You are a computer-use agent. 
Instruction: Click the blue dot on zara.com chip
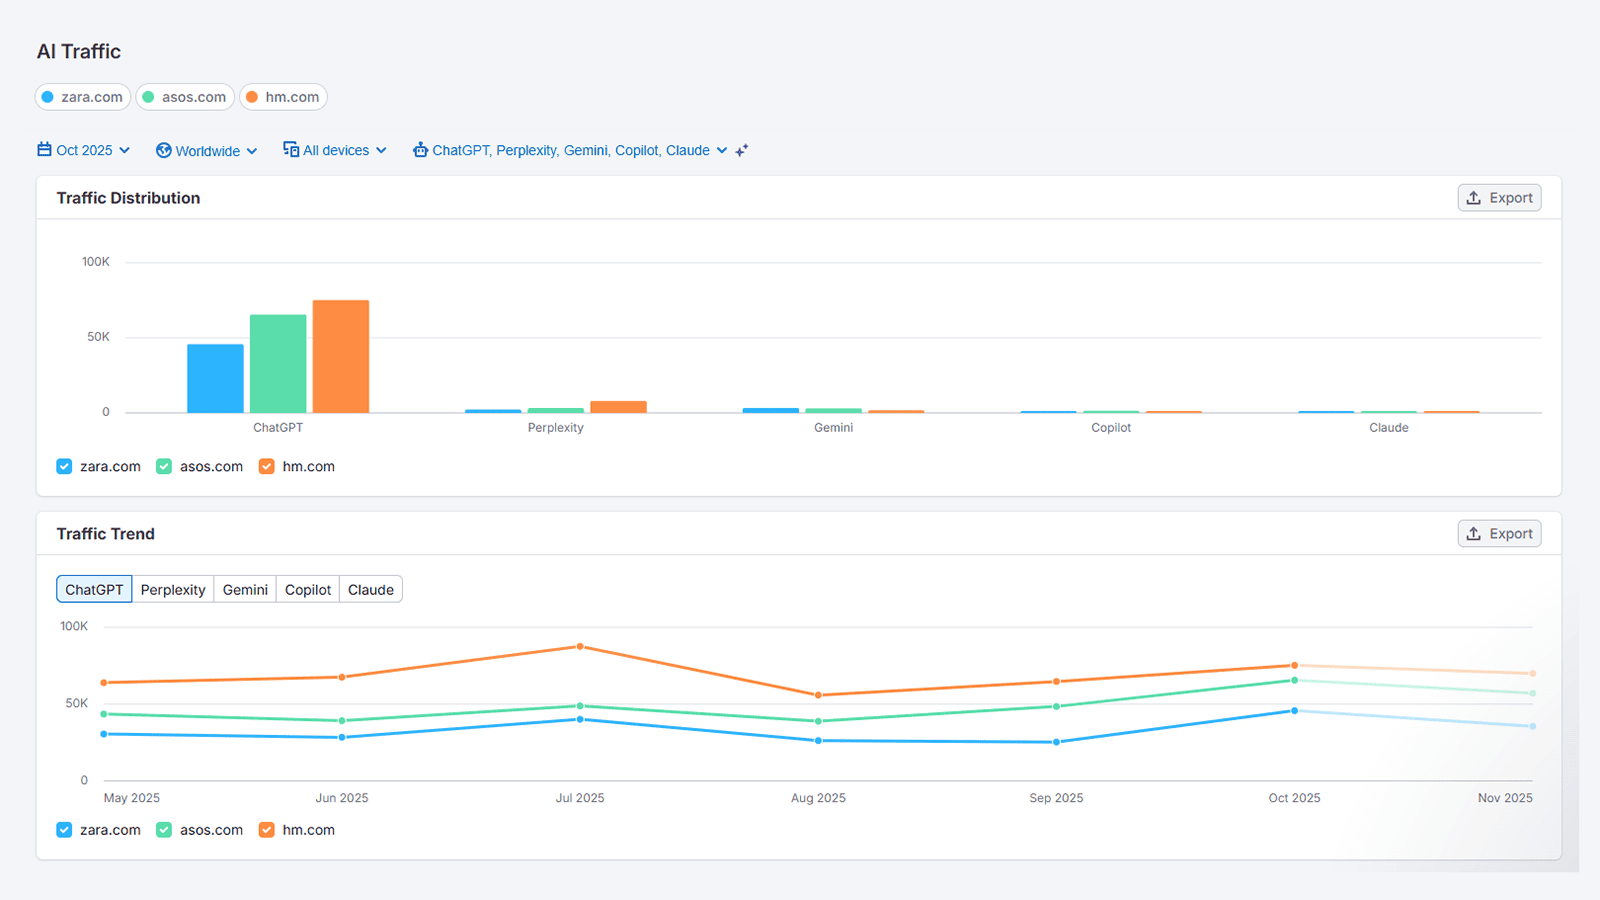tap(48, 97)
